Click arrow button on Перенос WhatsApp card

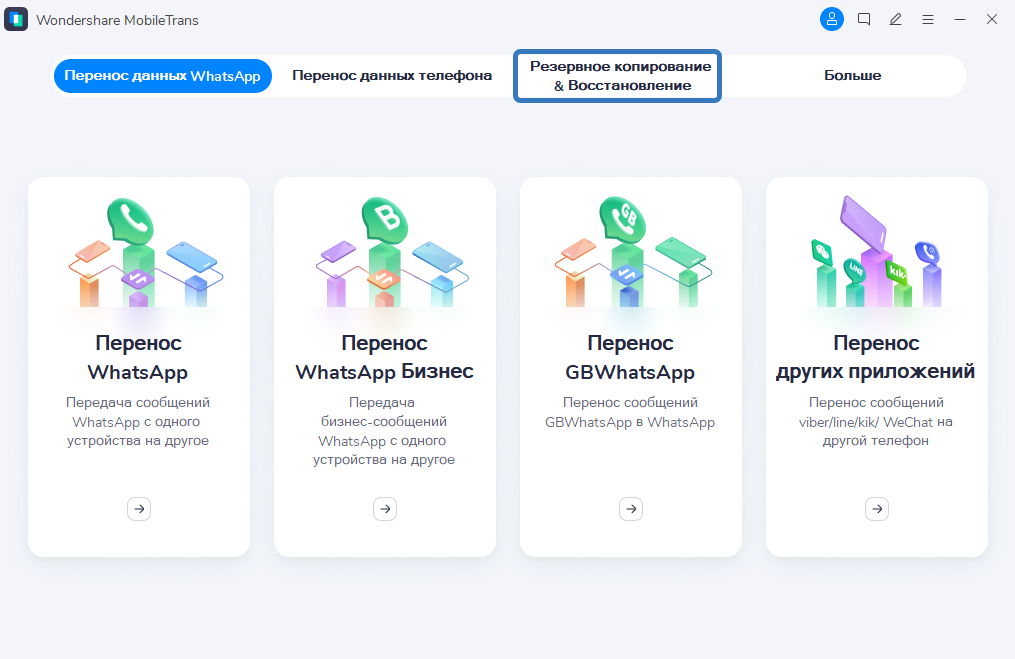click(139, 509)
